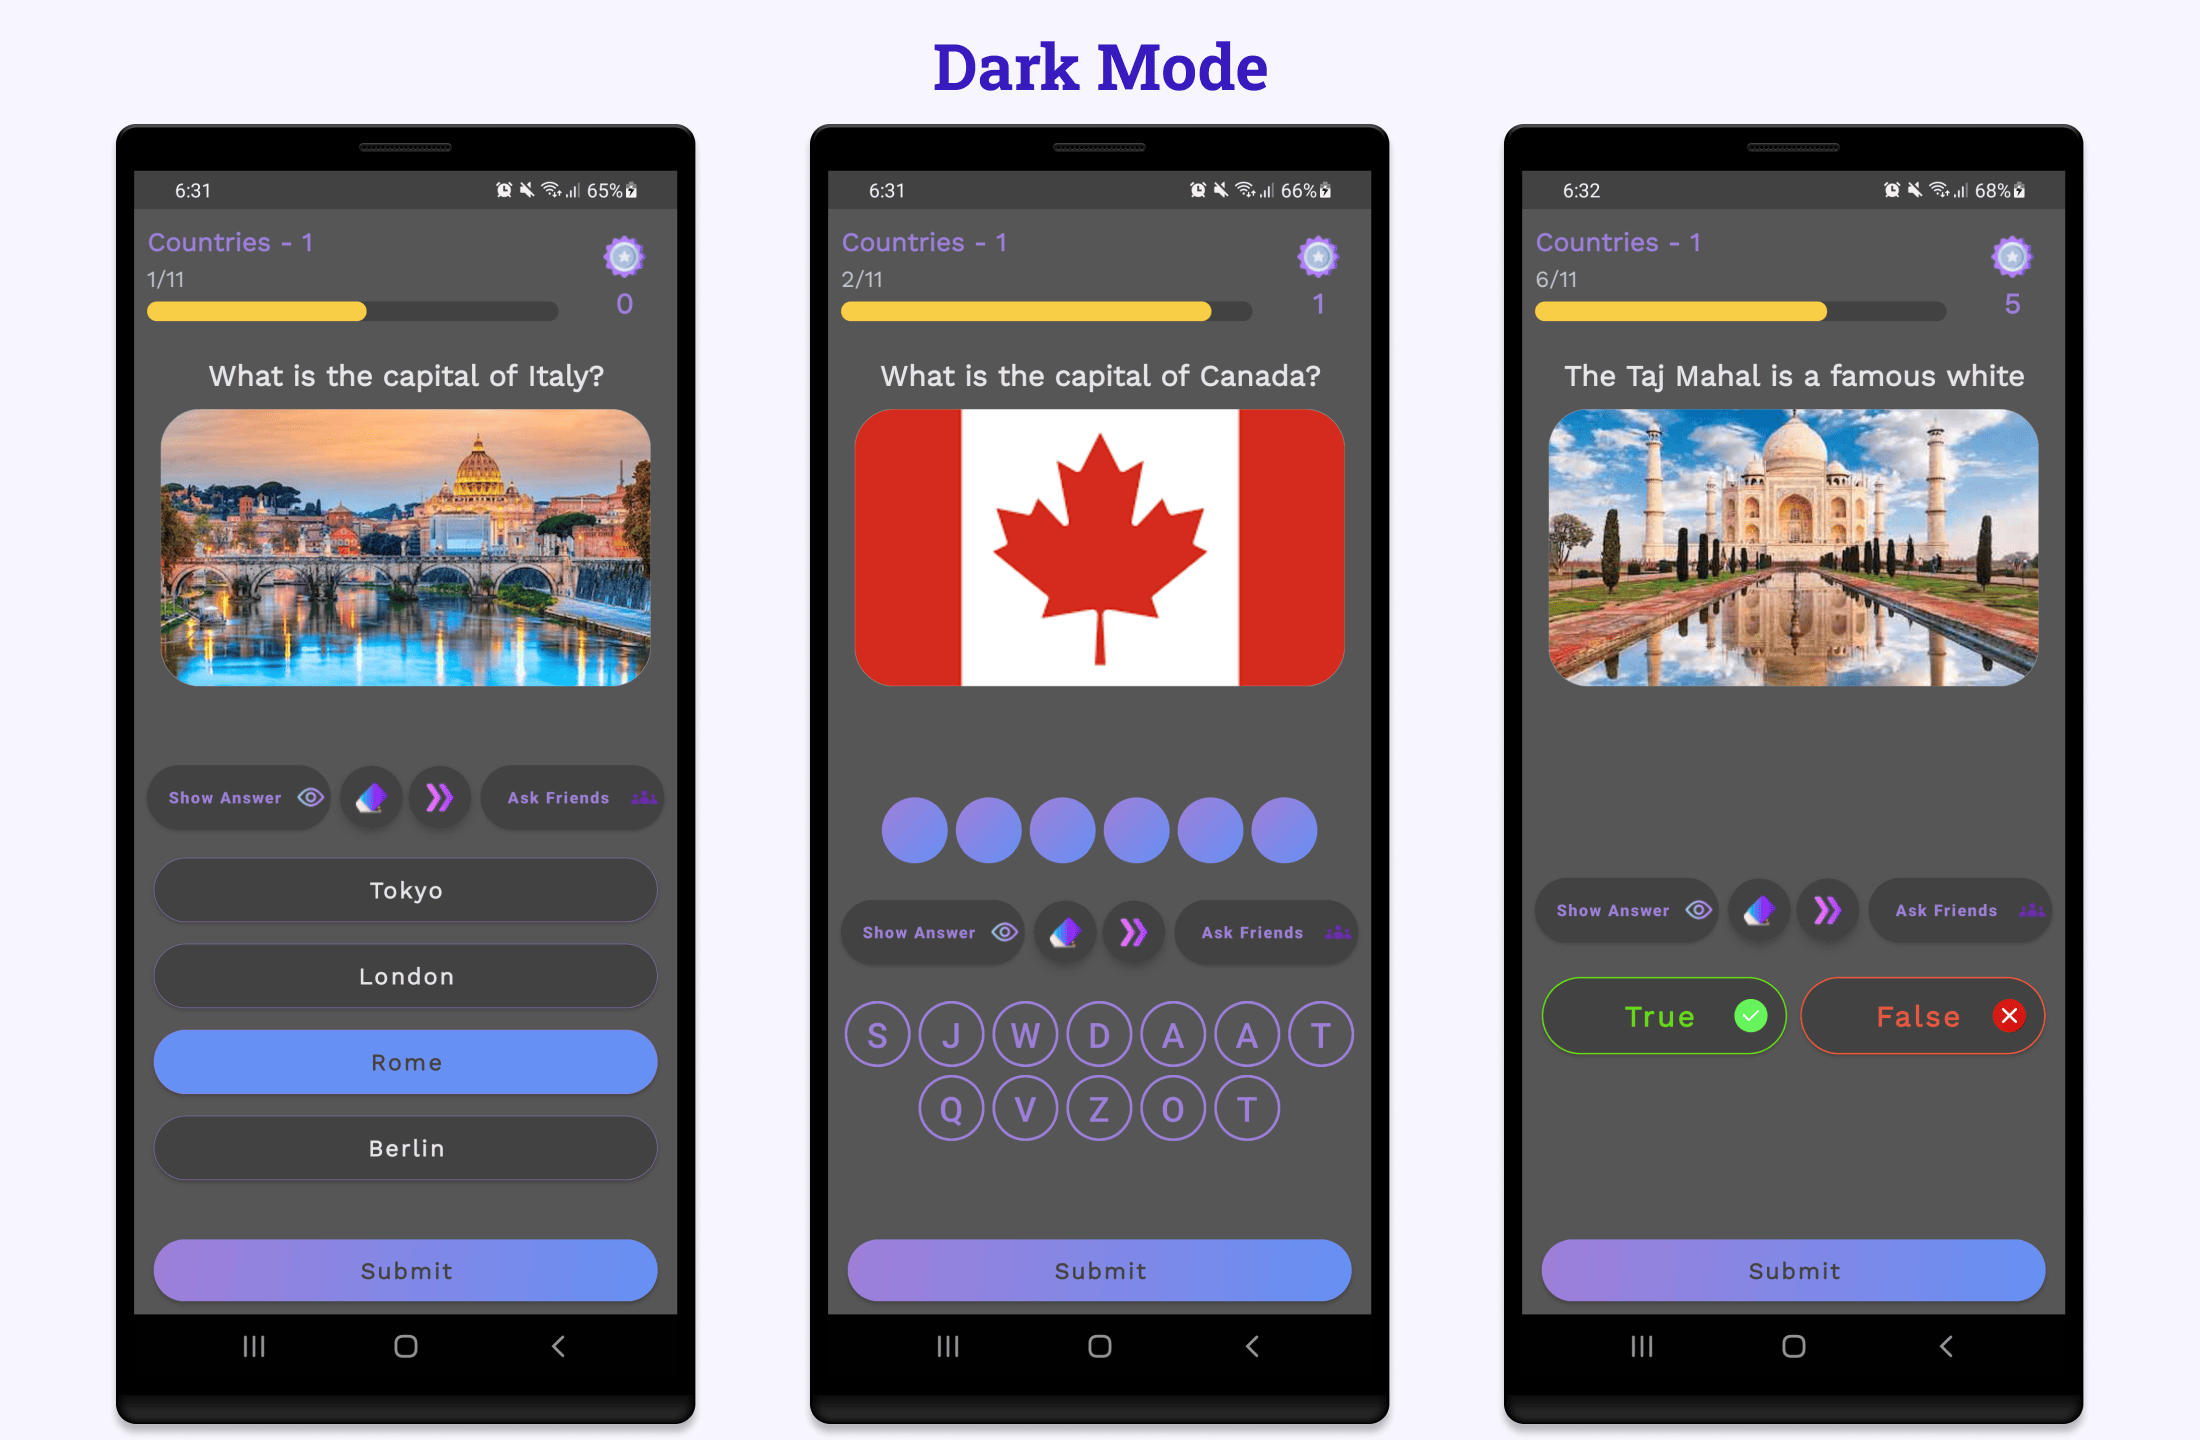Image resolution: width=2200 pixels, height=1440 pixels.
Task: Toggle Rome answer selection first screen
Action: pyautogui.click(x=407, y=1061)
